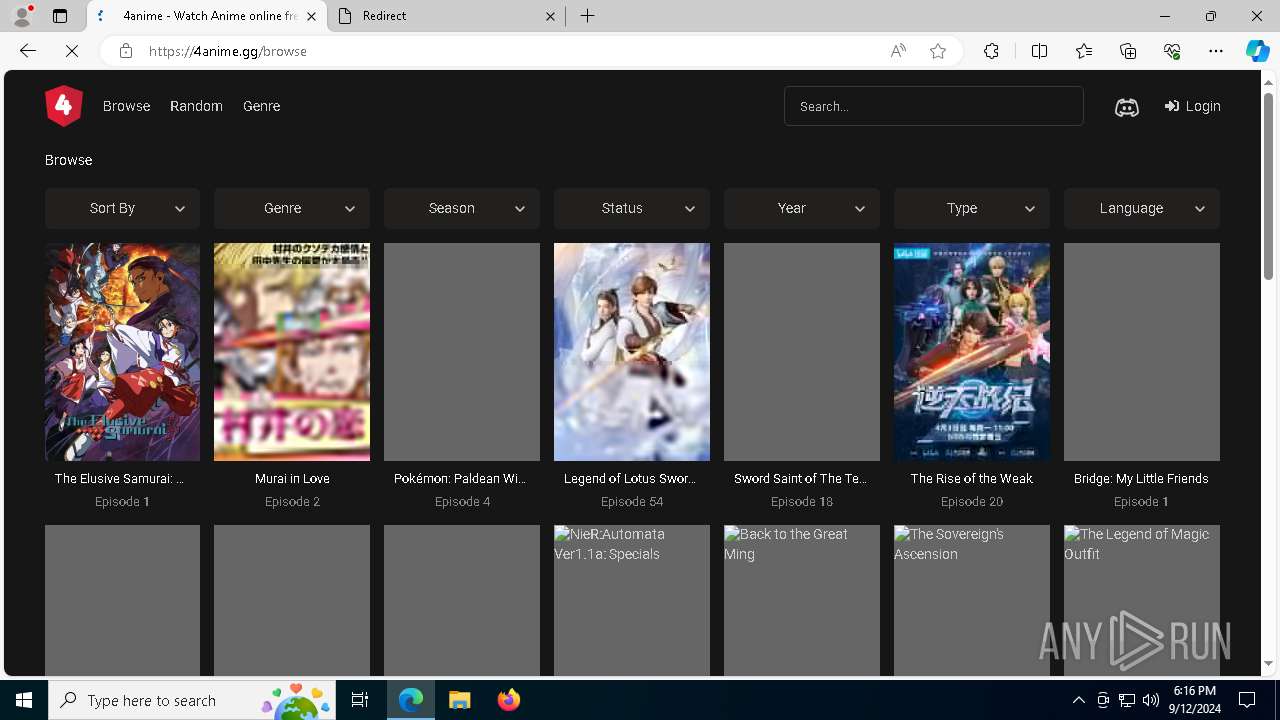Open the Discord link icon
This screenshot has height=720, width=1280.
coord(1126,107)
